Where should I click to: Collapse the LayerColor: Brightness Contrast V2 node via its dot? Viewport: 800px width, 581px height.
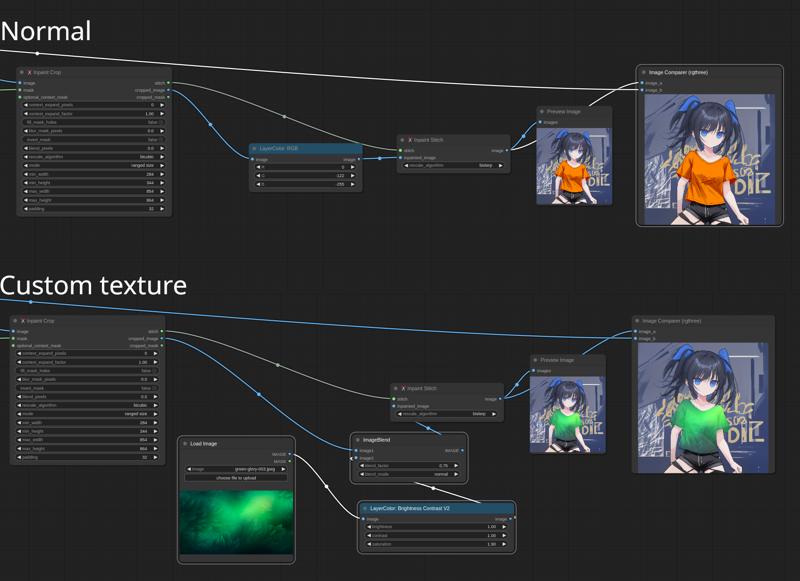tap(365, 509)
